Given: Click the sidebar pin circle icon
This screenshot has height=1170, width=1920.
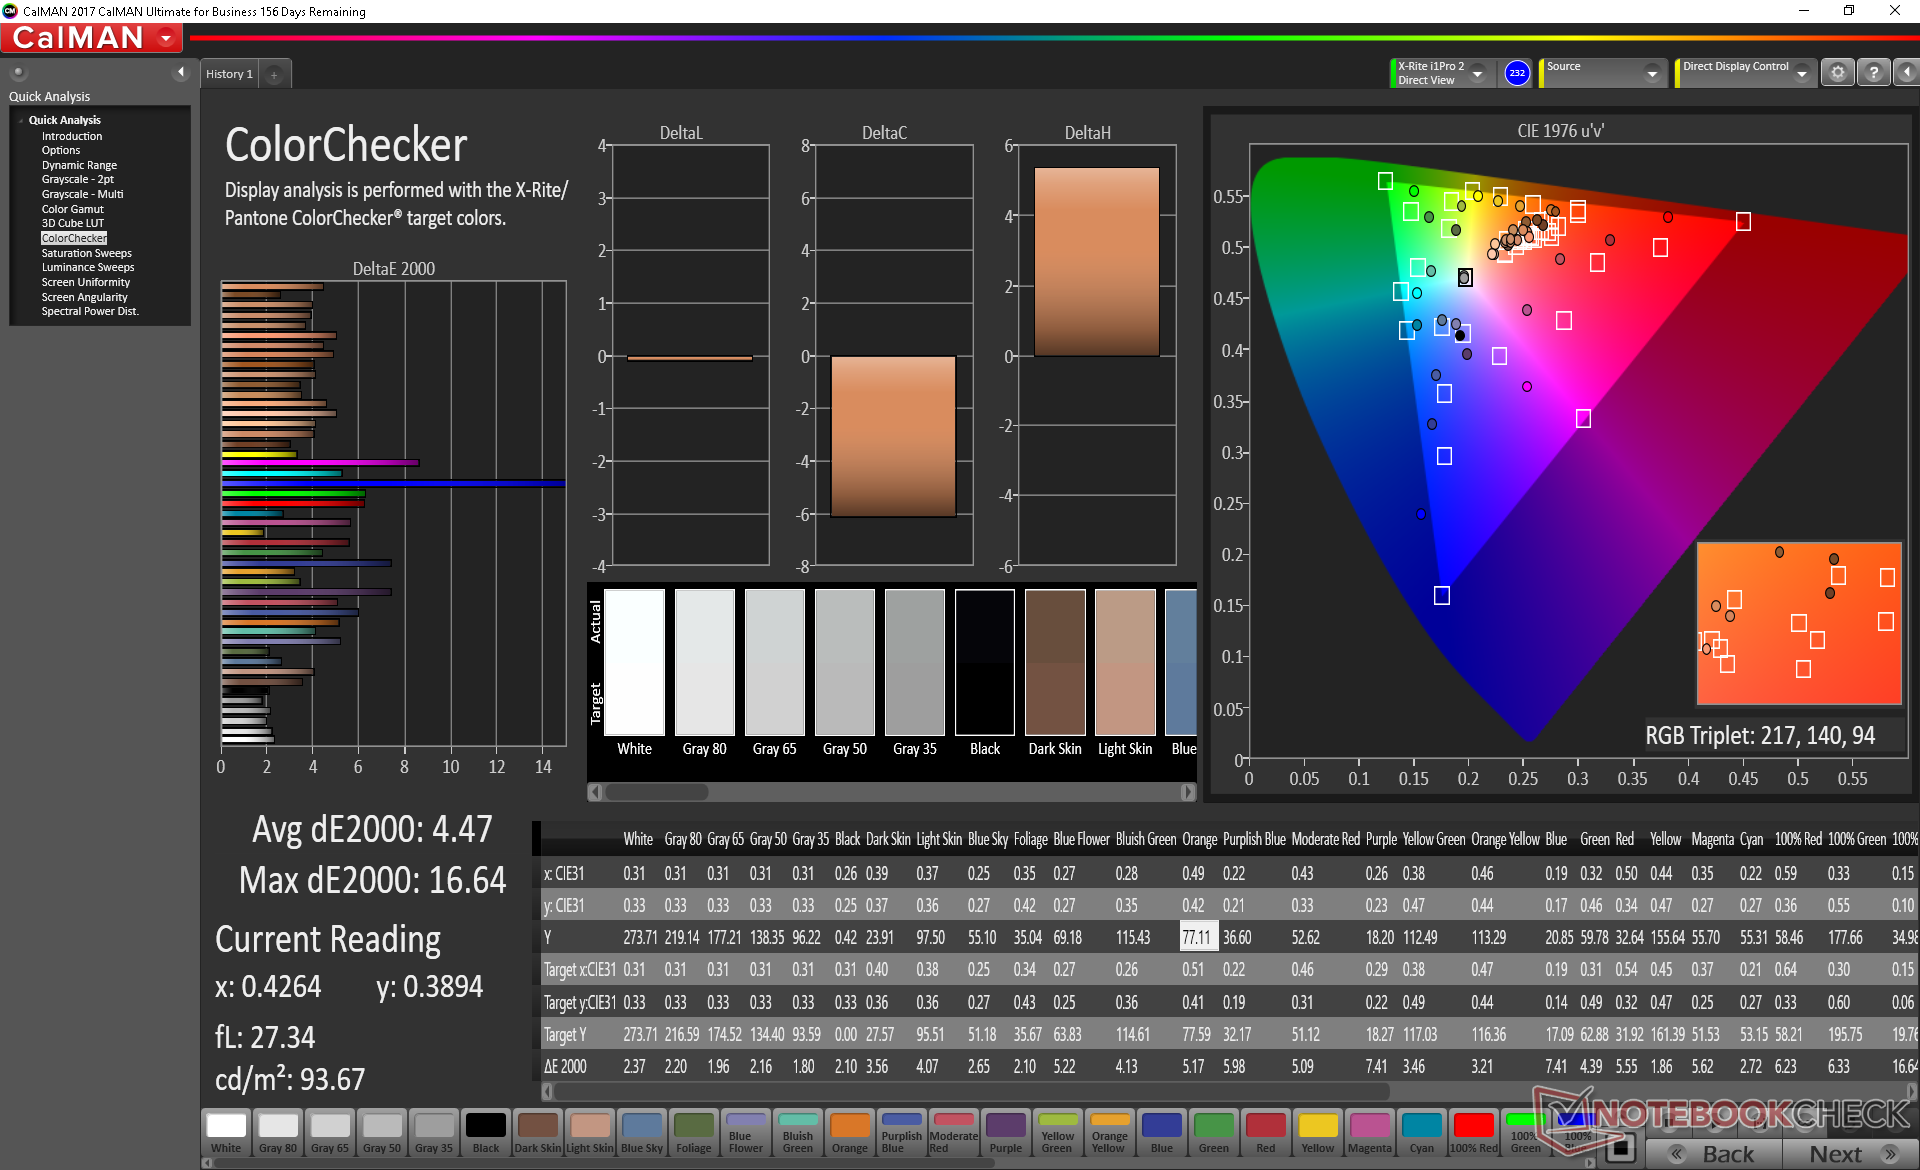Looking at the screenshot, I should click(18, 72).
